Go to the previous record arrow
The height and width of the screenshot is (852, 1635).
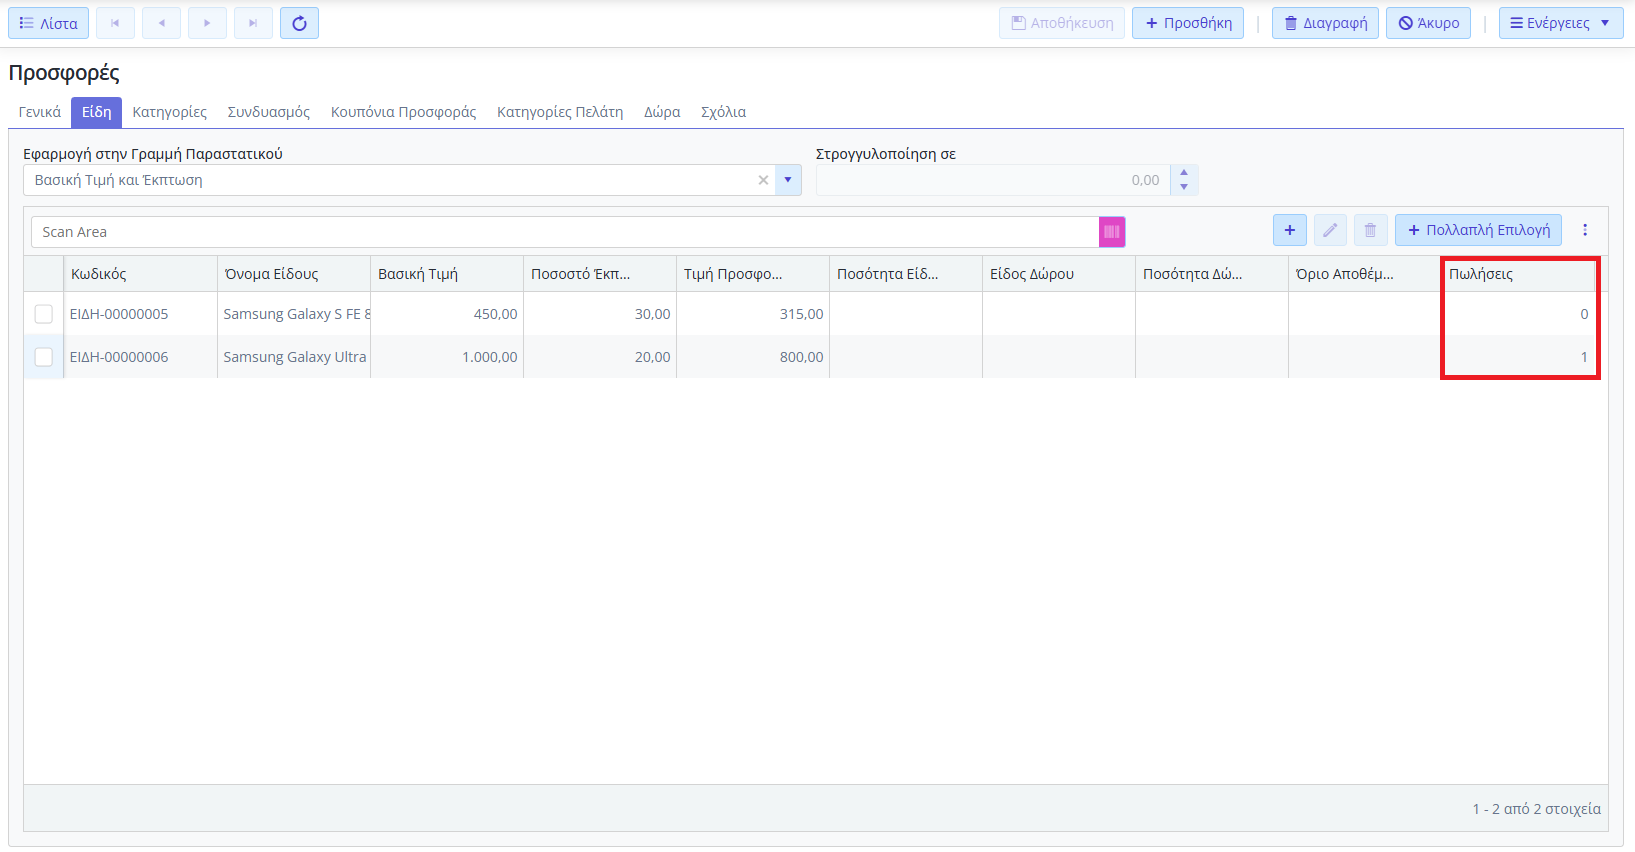pyautogui.click(x=161, y=23)
